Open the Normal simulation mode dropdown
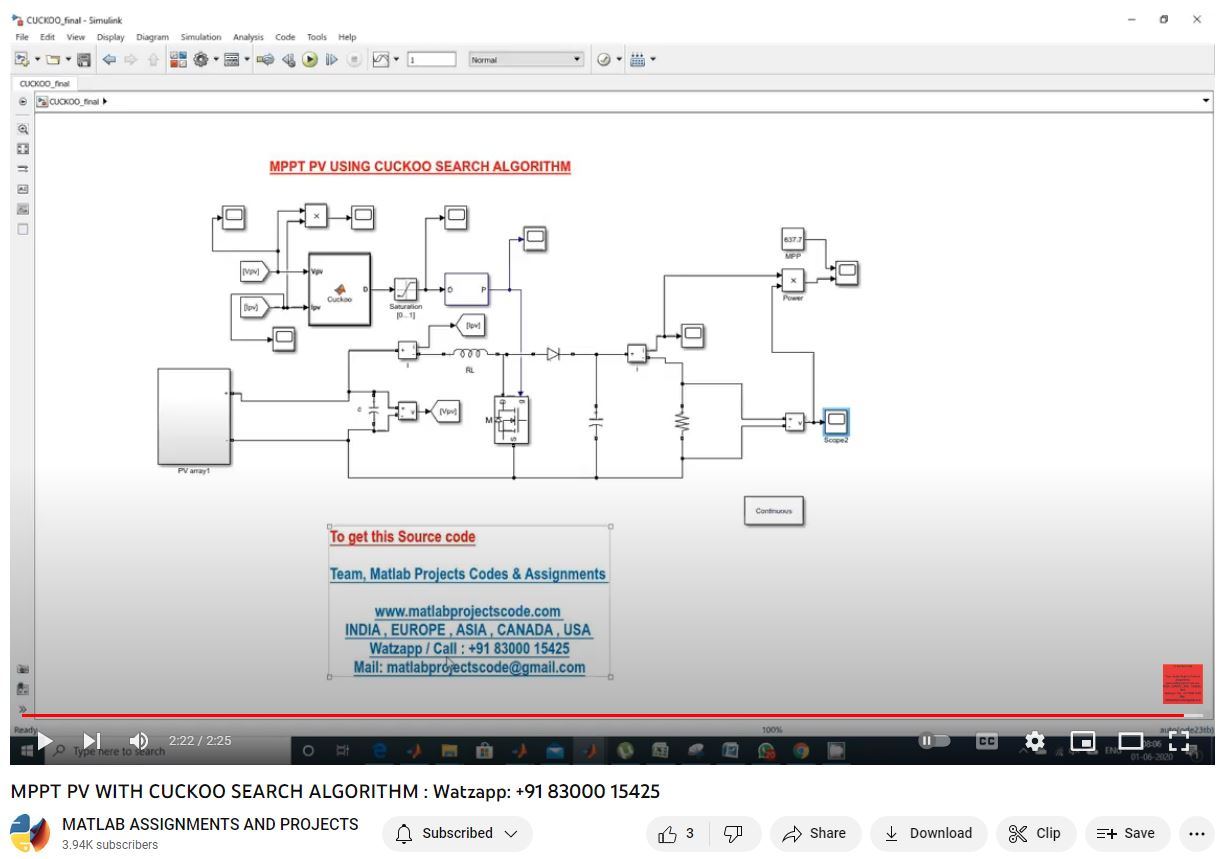The image size is (1226, 859). pos(526,60)
